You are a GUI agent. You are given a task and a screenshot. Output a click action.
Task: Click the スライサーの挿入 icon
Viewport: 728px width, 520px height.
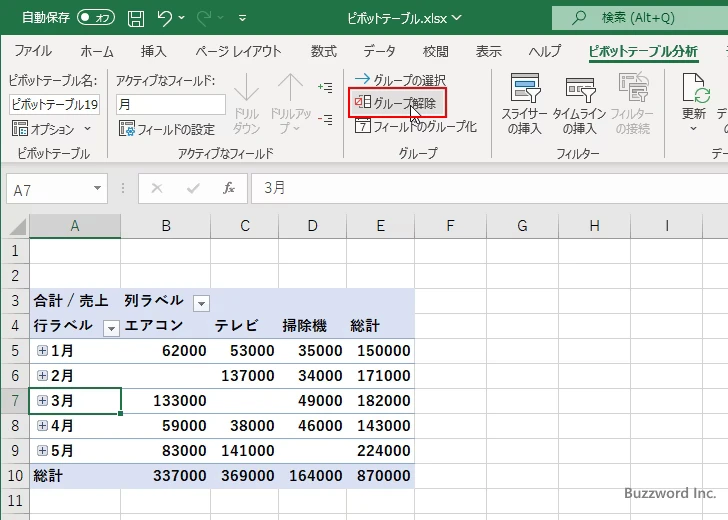coord(525,87)
